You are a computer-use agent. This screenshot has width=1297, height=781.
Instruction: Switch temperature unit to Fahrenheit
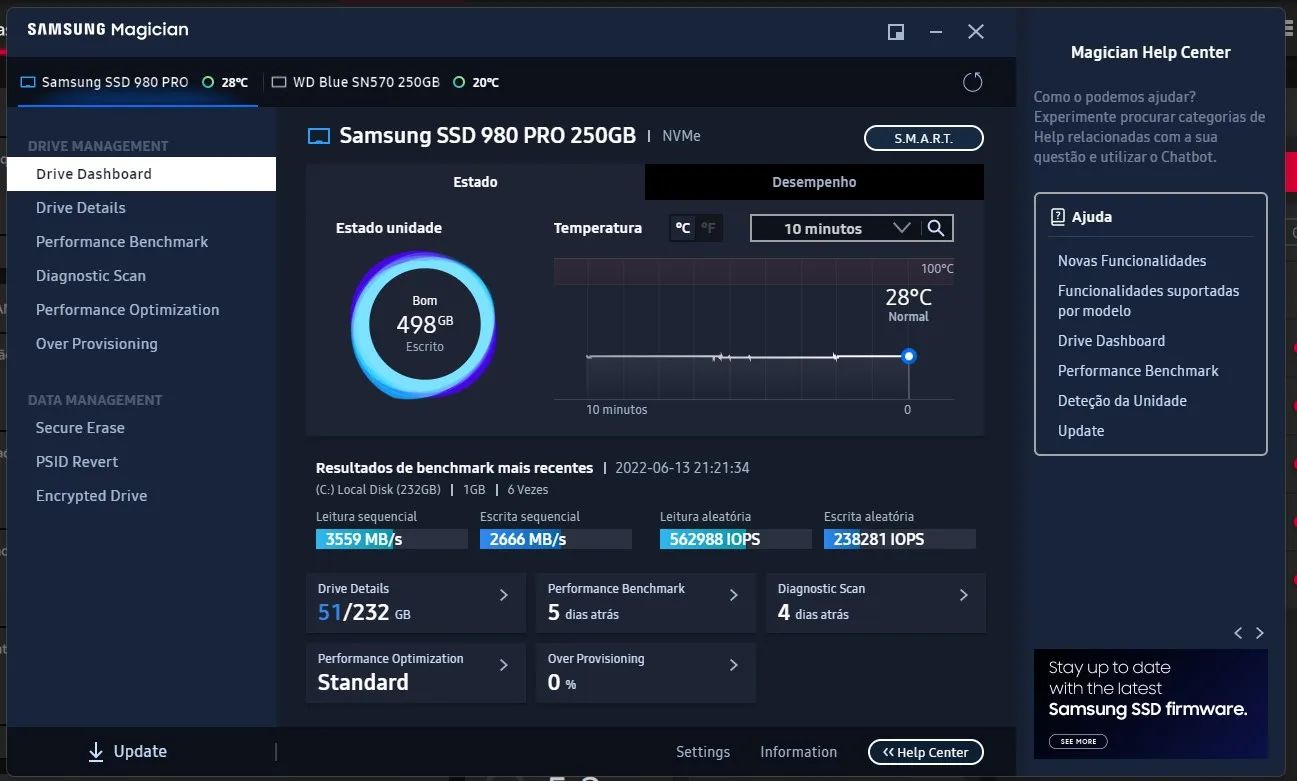pos(708,228)
